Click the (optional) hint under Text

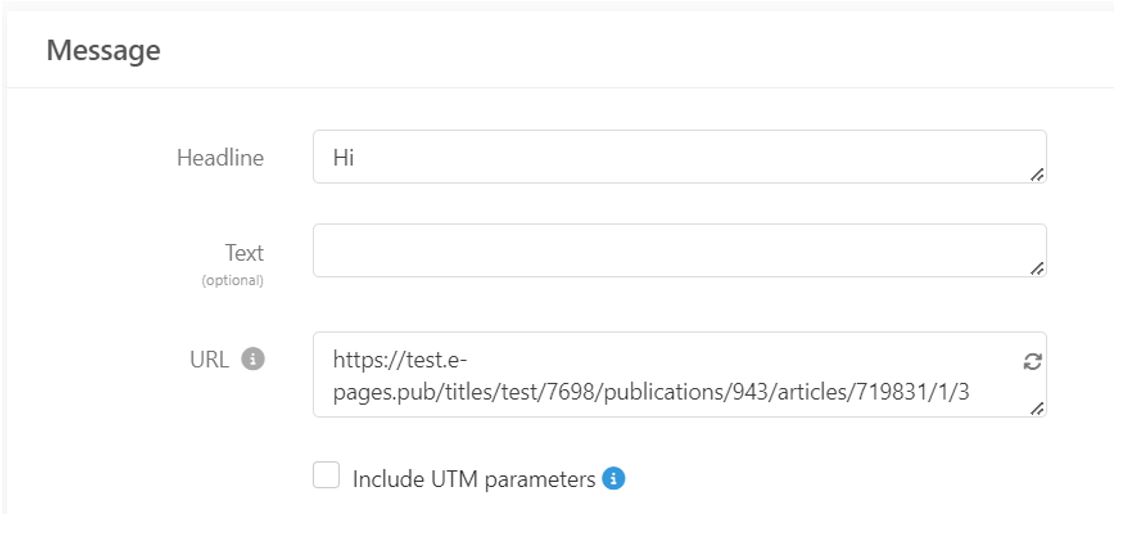point(233,281)
